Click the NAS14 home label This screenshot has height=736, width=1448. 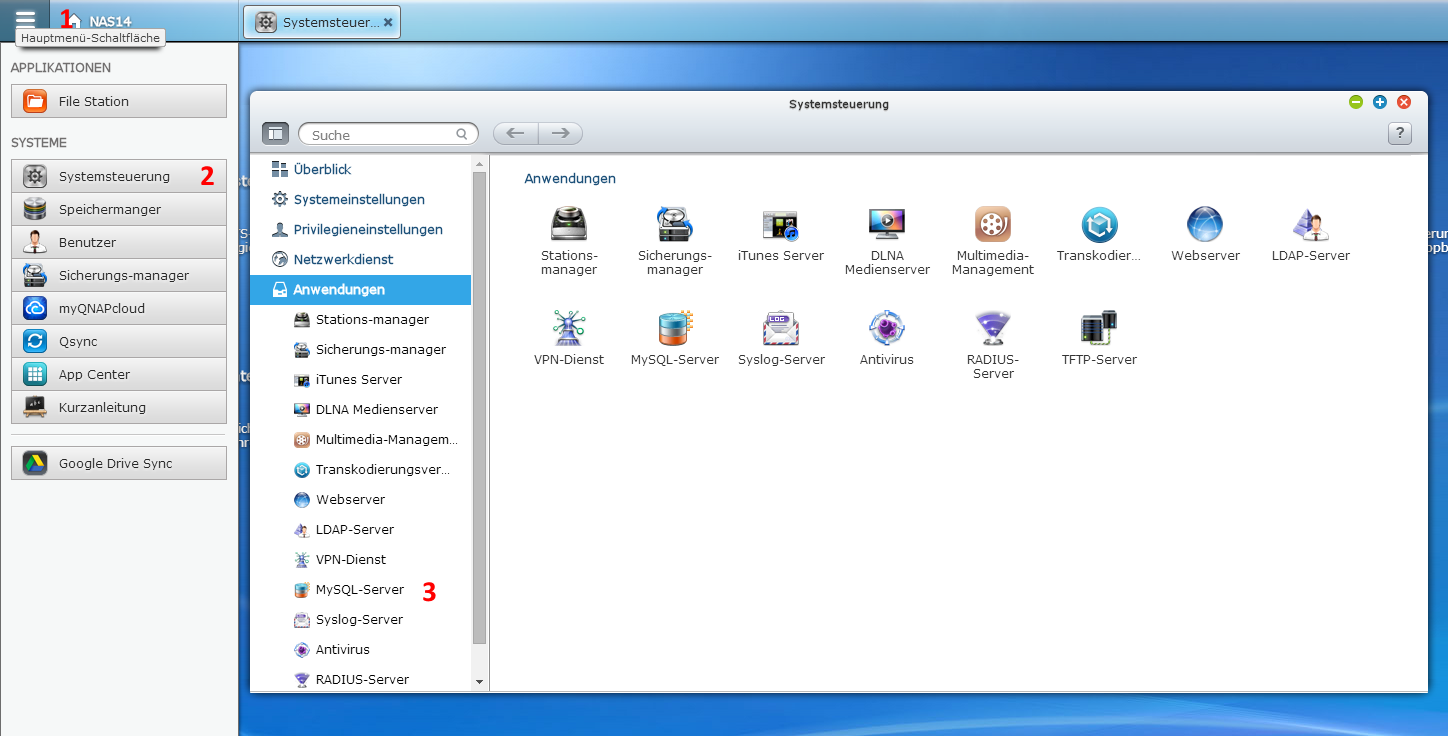pyautogui.click(x=110, y=21)
